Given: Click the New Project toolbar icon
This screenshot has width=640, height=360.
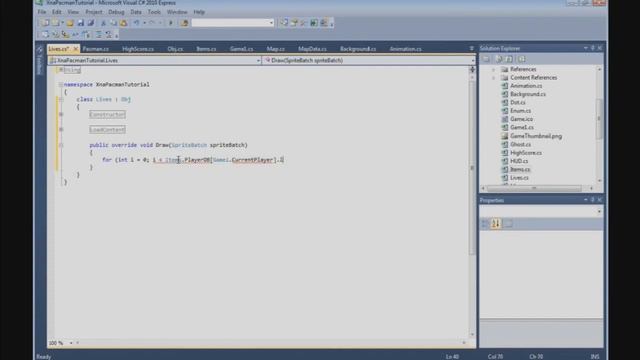Looking at the screenshot, I should click(x=45, y=23).
